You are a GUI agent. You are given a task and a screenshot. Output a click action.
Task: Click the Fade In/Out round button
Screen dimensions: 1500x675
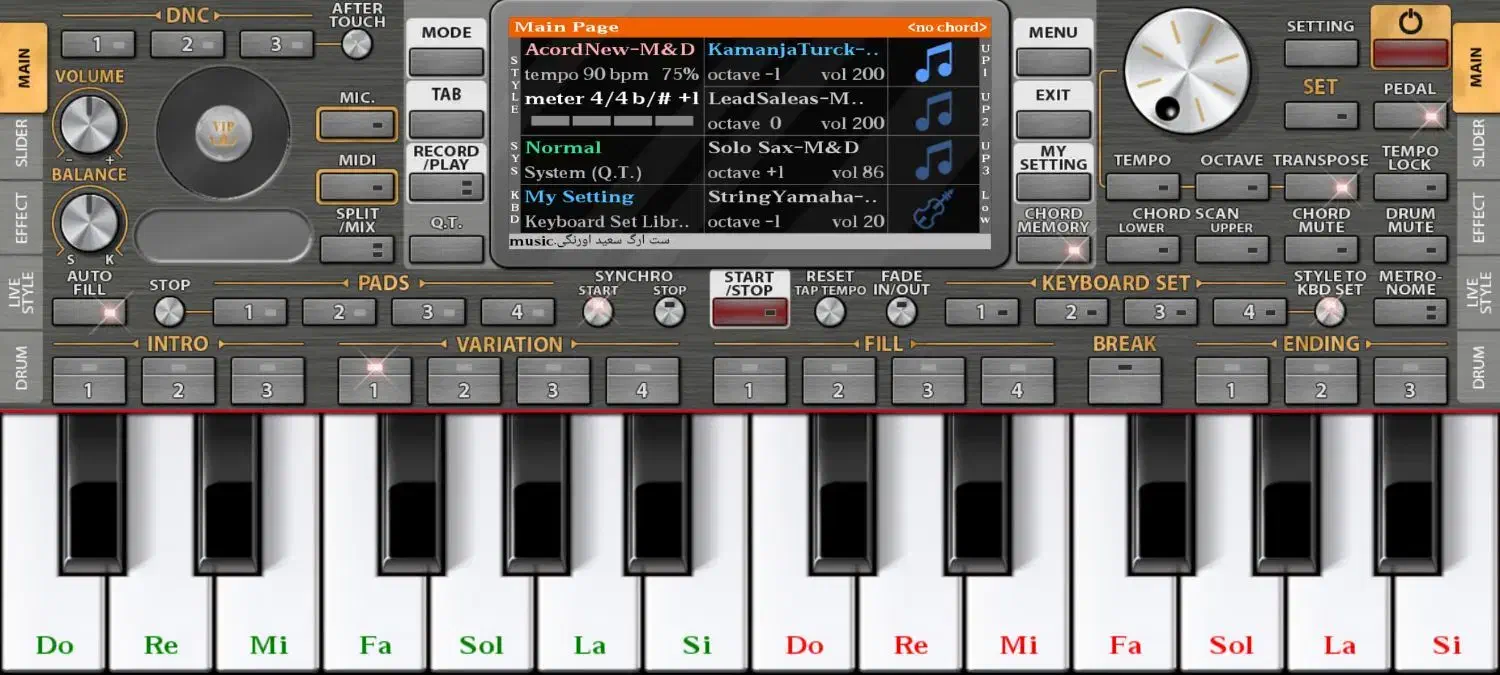(901, 312)
